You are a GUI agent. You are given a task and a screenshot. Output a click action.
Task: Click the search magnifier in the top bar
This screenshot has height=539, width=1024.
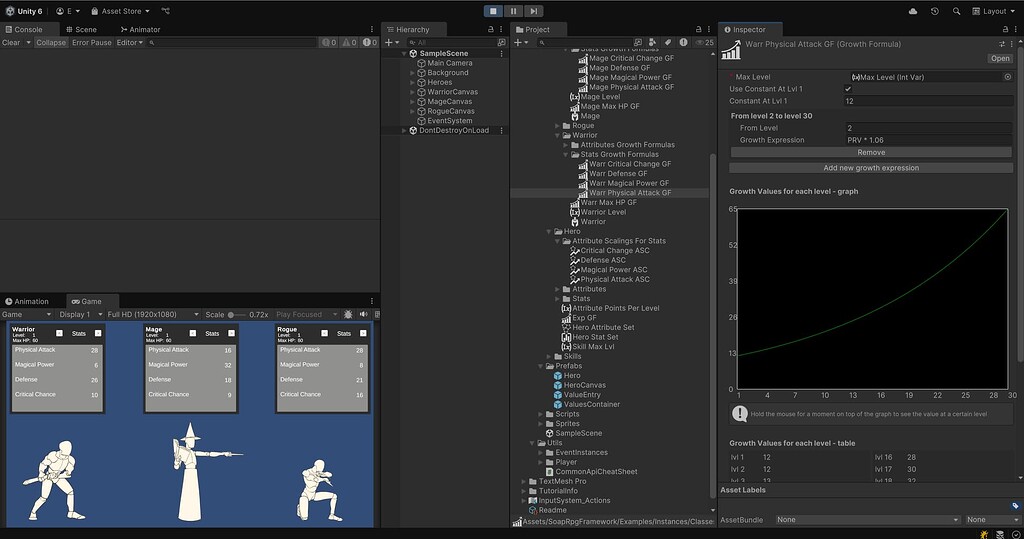(957, 11)
